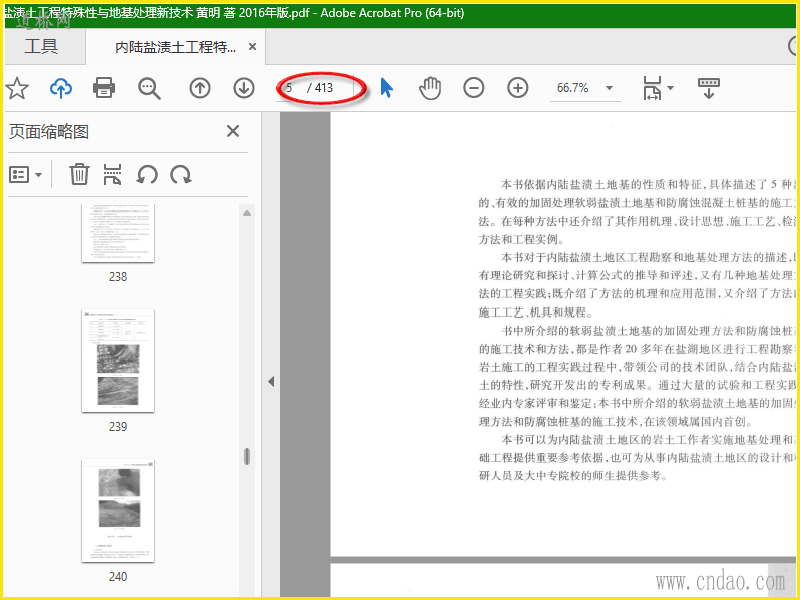Go to next page arrow
This screenshot has height=600, width=800.
tap(244, 88)
